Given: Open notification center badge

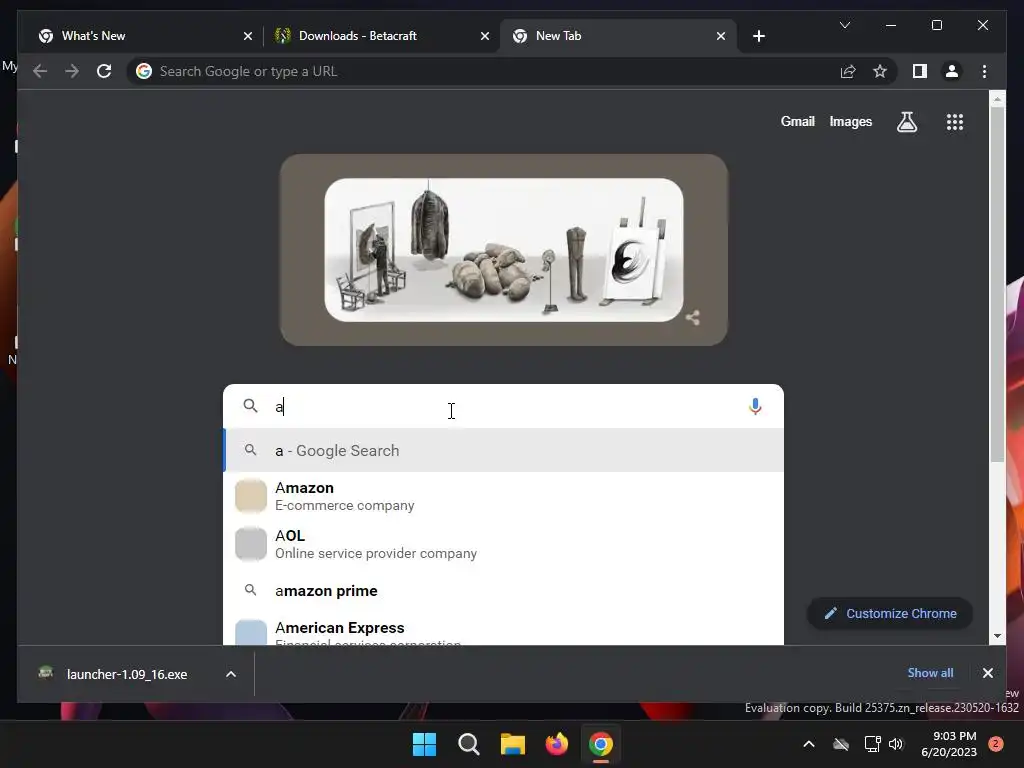Looking at the screenshot, I should (x=996, y=743).
